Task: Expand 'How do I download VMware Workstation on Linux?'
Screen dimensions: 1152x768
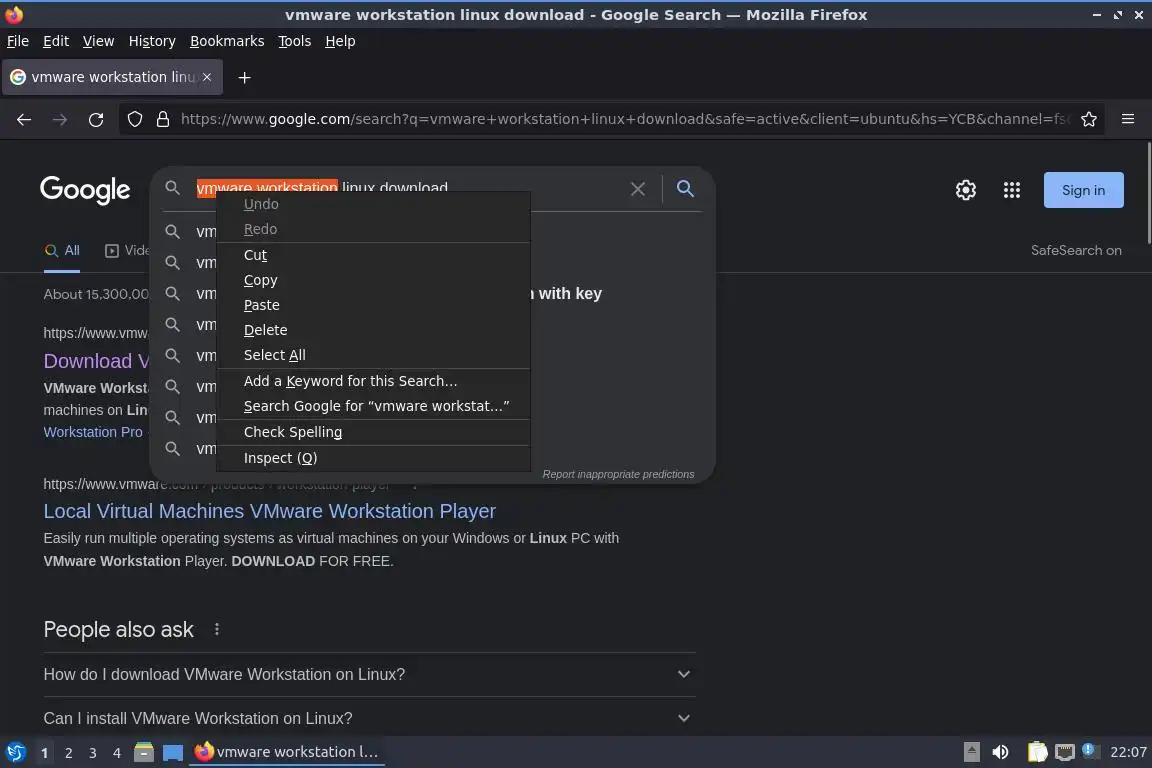Action: coord(370,674)
